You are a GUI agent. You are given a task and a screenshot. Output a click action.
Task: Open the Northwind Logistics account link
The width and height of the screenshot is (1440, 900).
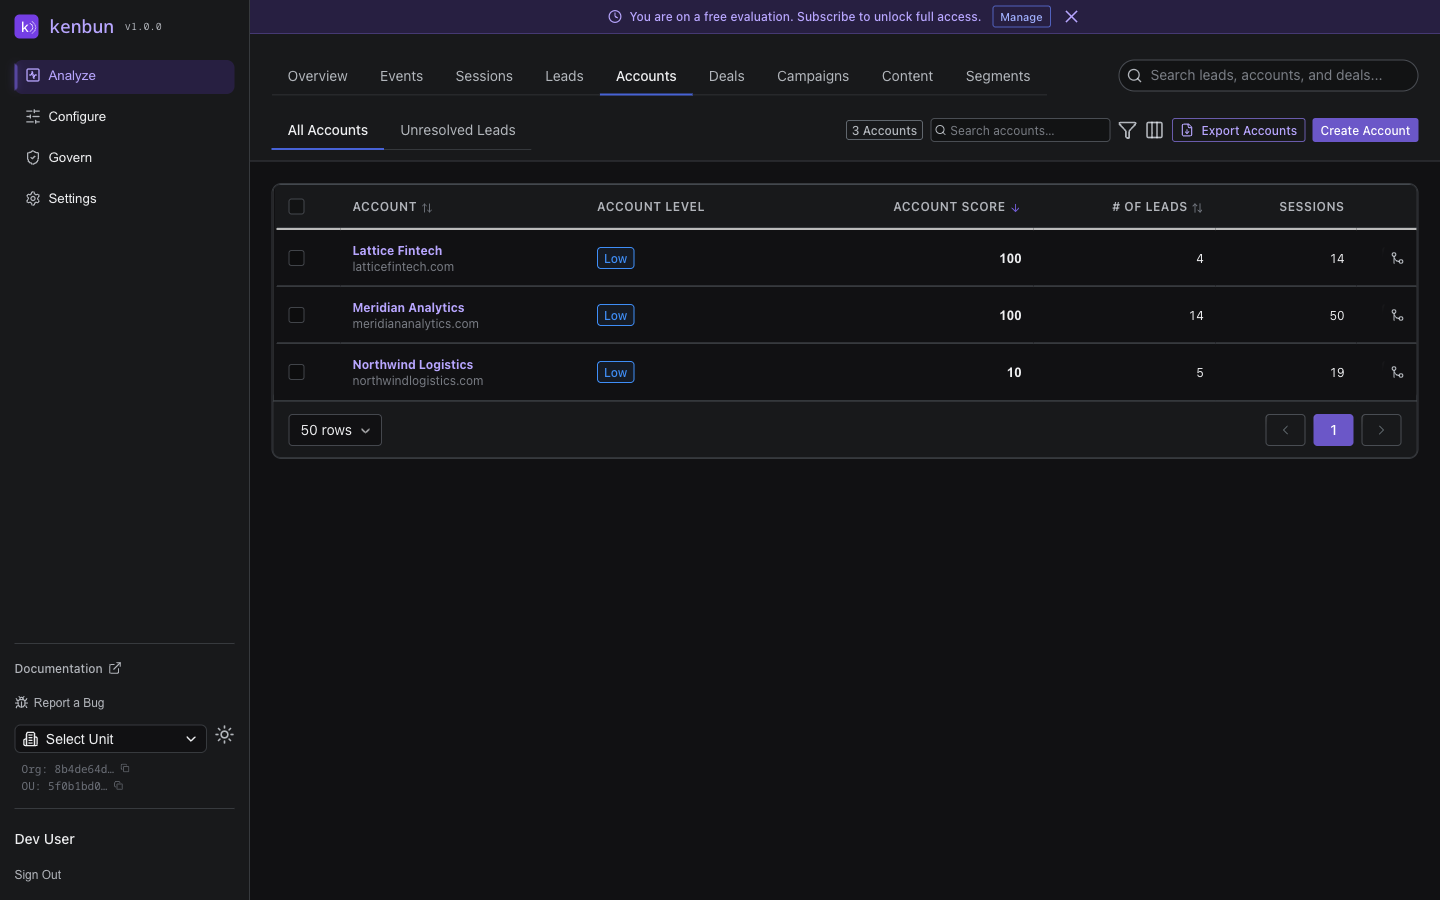pyautogui.click(x=412, y=365)
